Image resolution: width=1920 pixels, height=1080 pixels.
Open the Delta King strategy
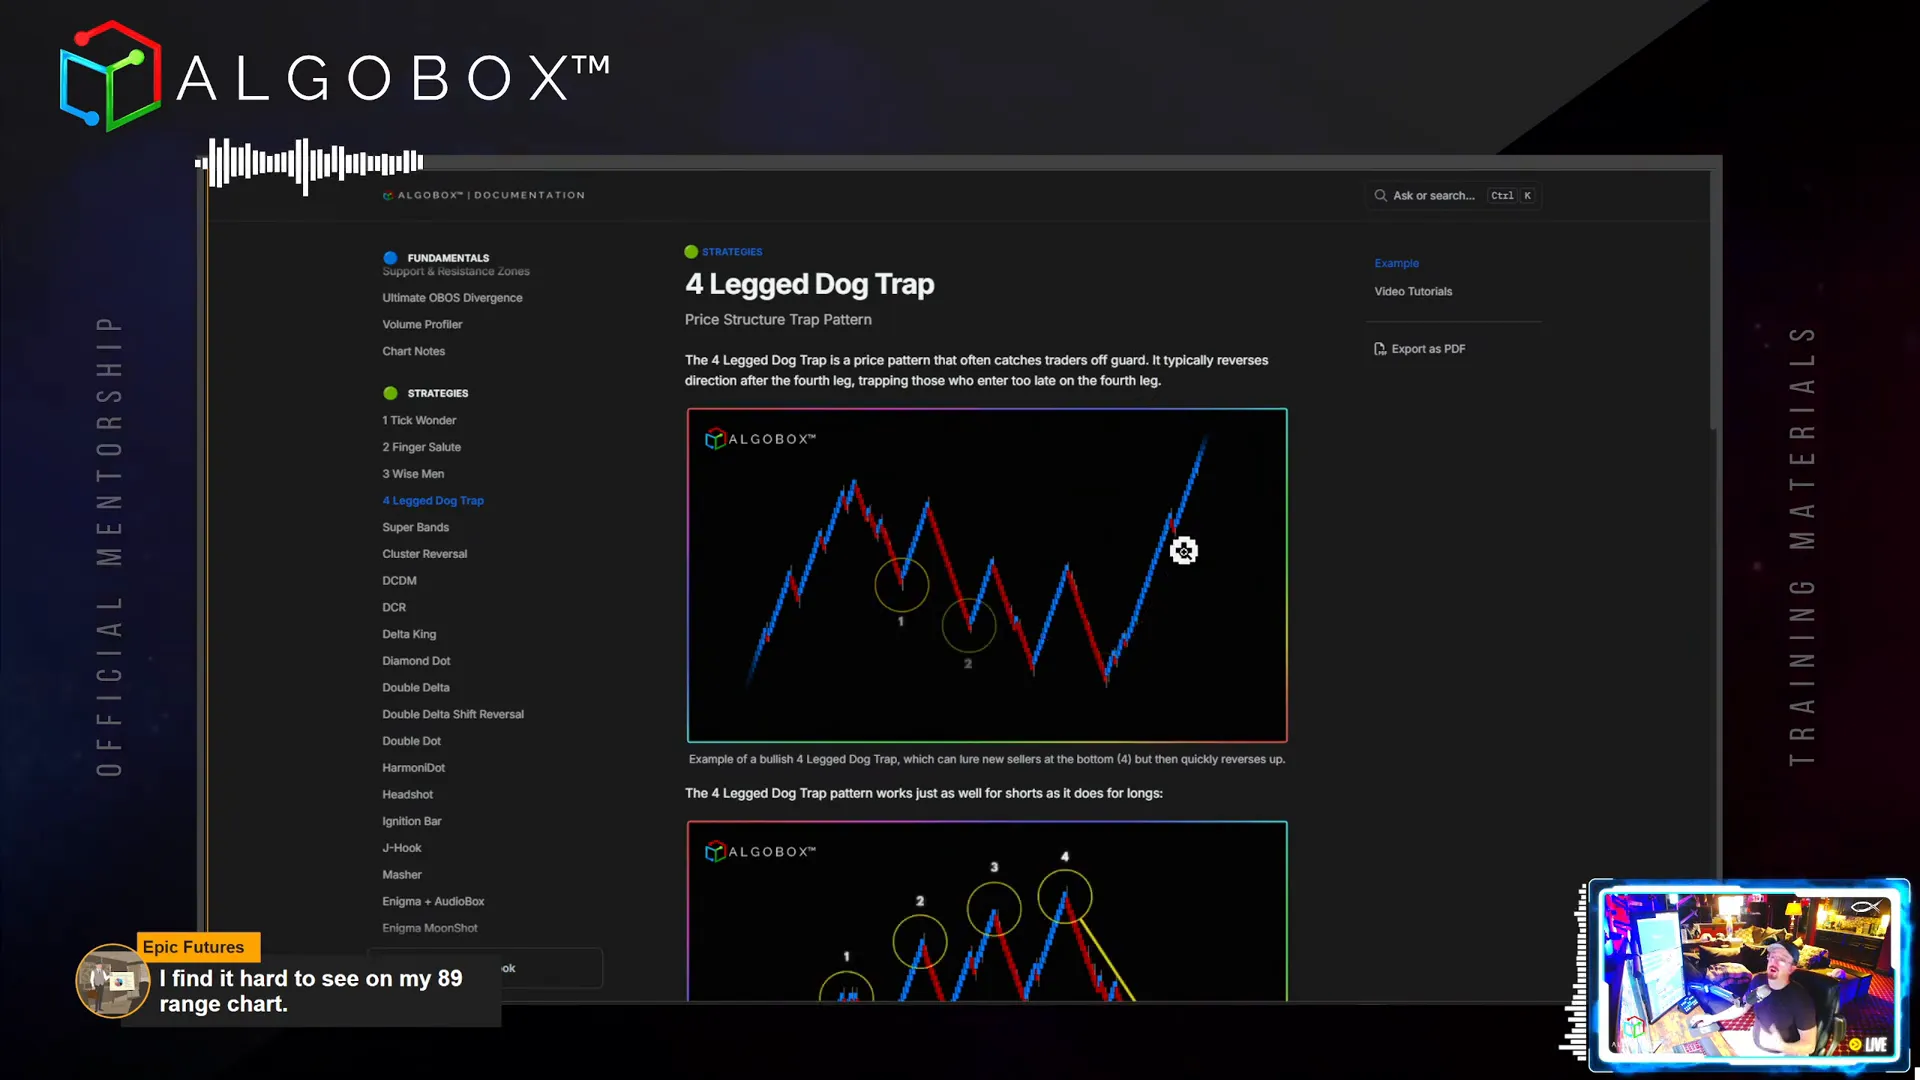pyautogui.click(x=409, y=634)
